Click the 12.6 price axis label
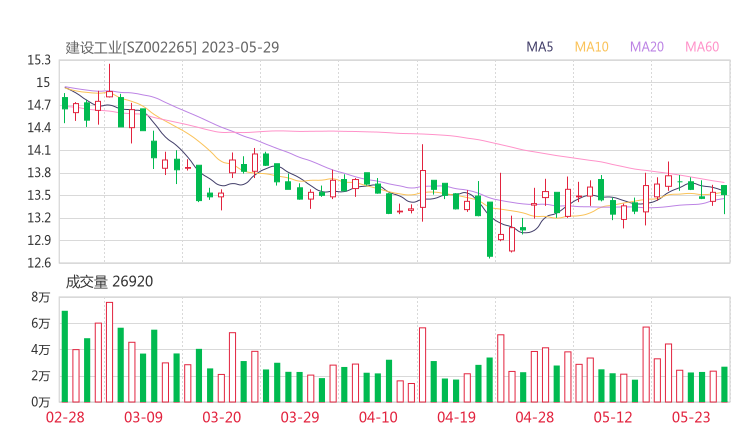This screenshot has width=740, height=440. tap(39, 262)
